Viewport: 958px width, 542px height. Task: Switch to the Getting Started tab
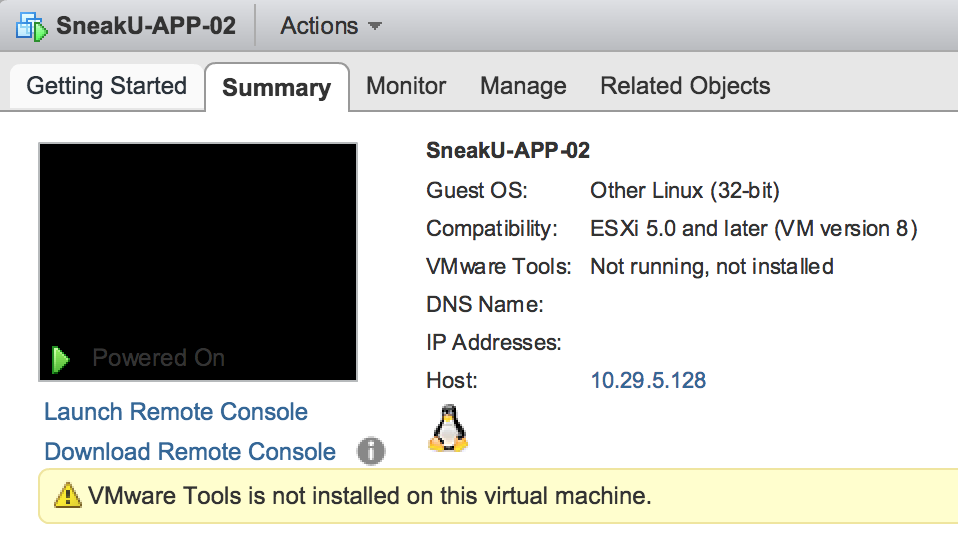click(x=107, y=86)
